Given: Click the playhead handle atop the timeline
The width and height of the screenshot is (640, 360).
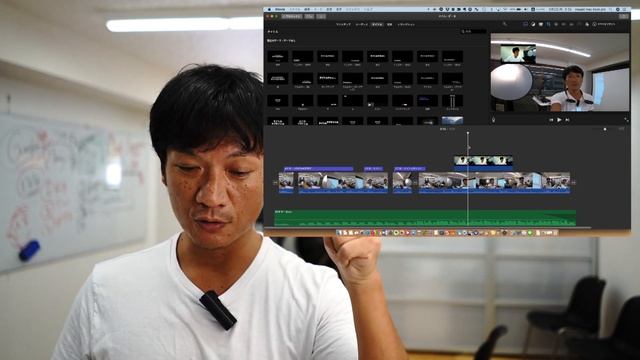Looking at the screenshot, I should [x=468, y=133].
